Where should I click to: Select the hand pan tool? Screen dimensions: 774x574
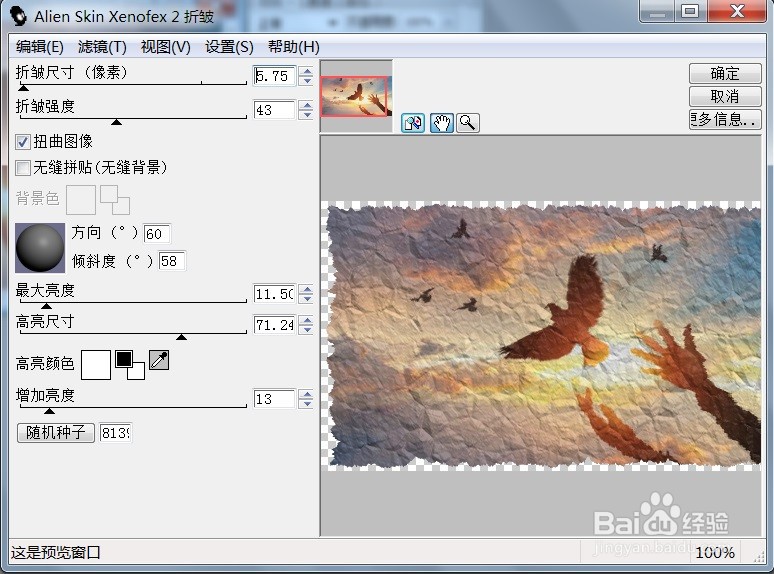(x=441, y=123)
